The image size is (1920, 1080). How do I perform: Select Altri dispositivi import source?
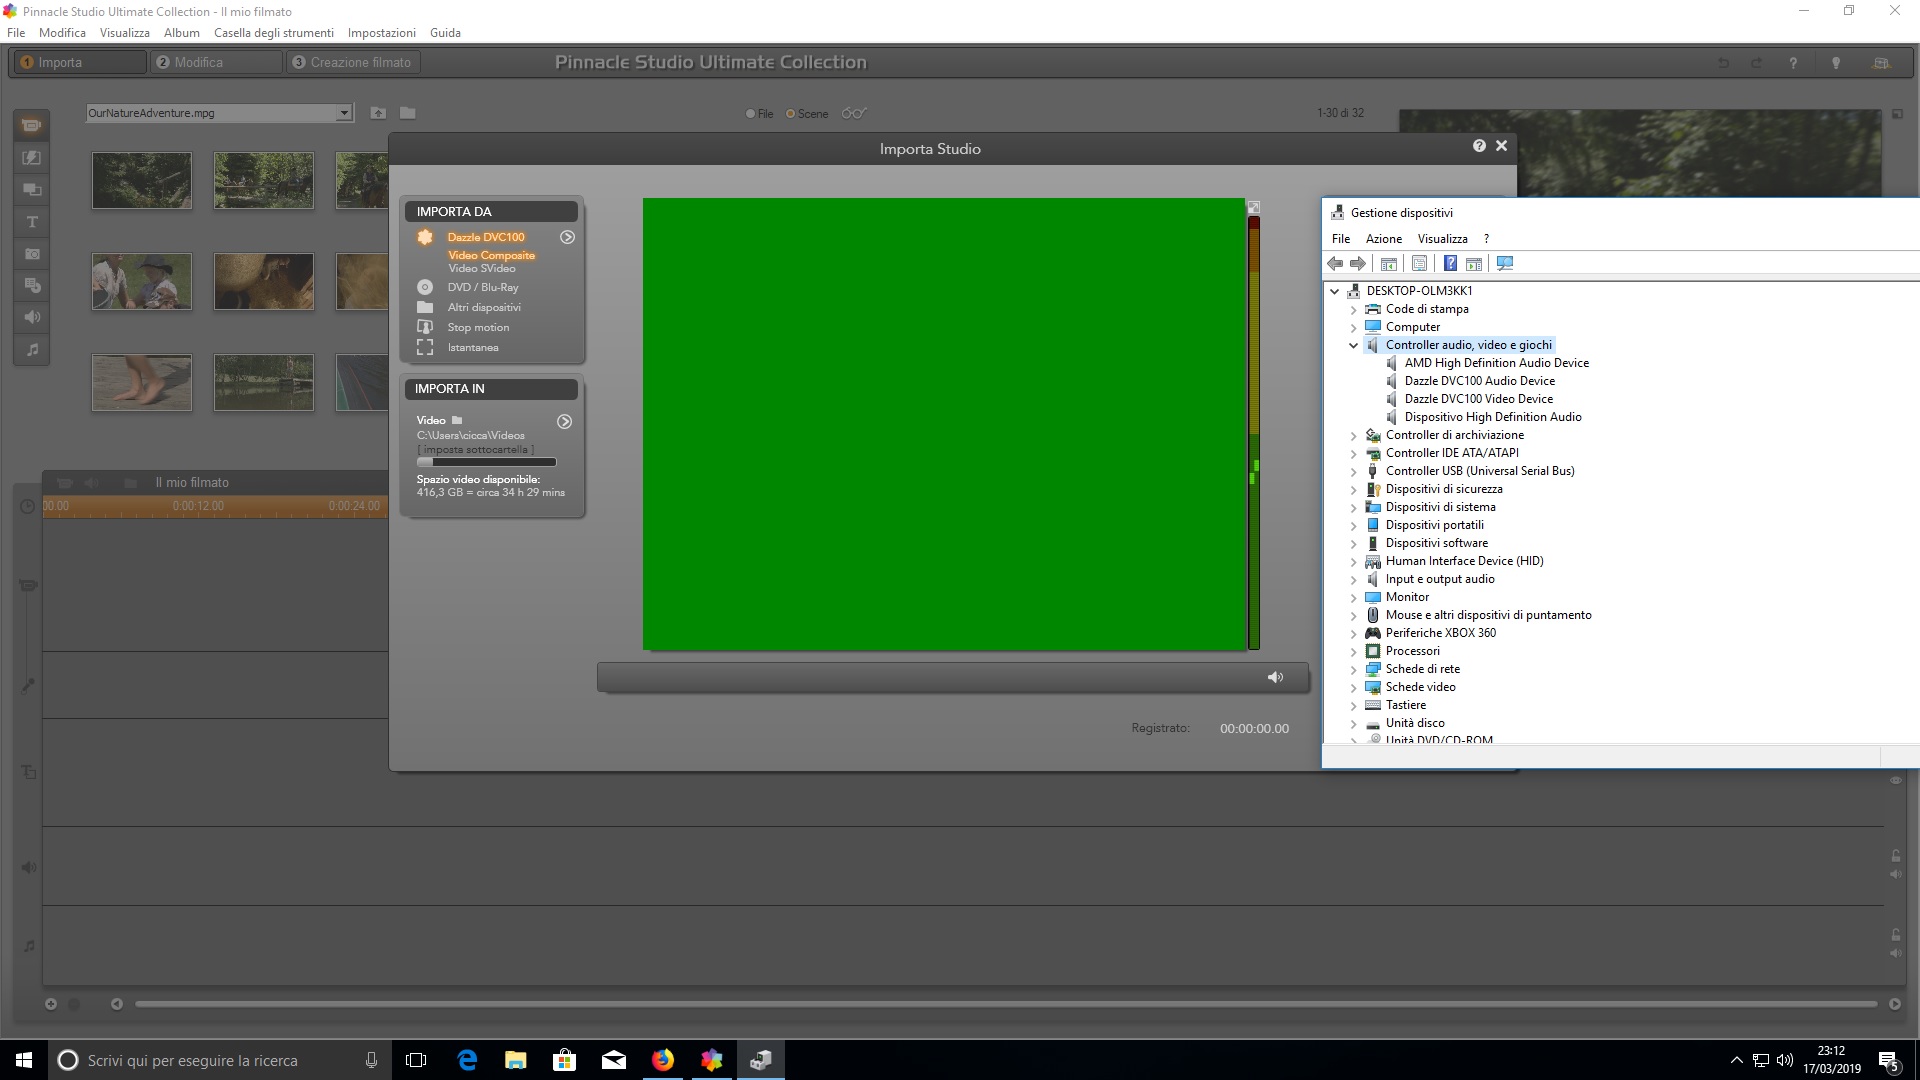tap(484, 307)
